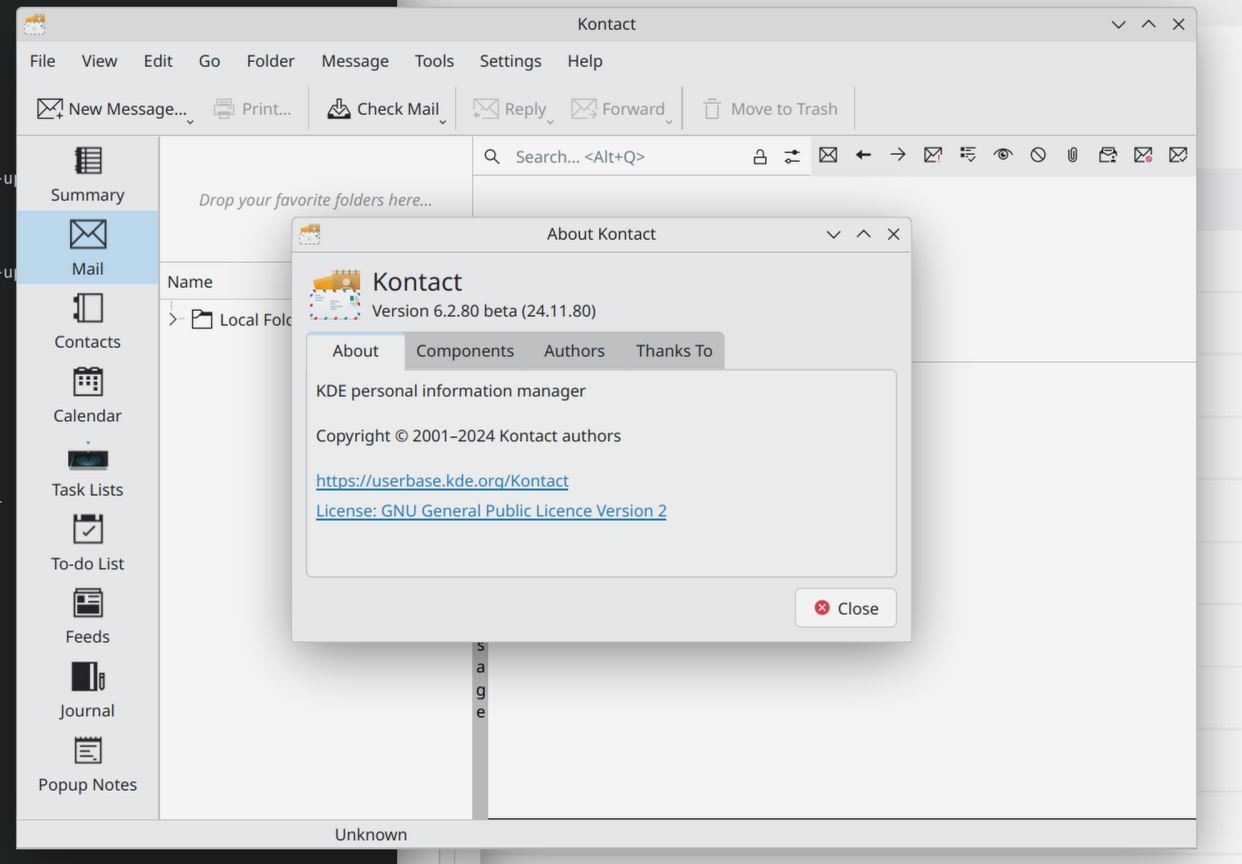Screen dimensions: 1242x864
Task: Toggle the replied messages filter arrow
Action: coord(863,155)
